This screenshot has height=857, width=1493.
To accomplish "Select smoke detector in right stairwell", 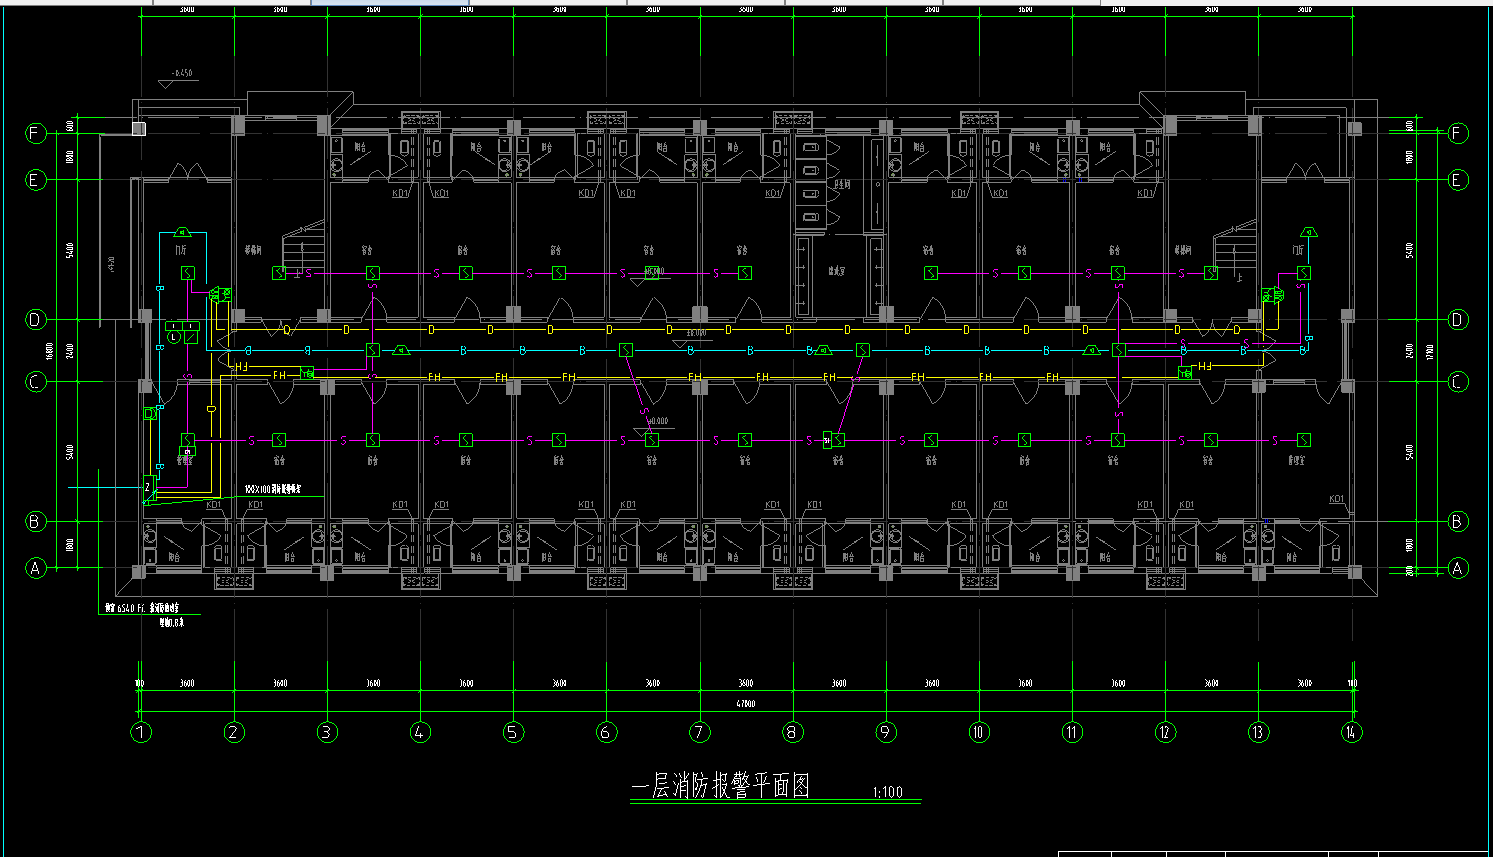I will (x=1211, y=273).
